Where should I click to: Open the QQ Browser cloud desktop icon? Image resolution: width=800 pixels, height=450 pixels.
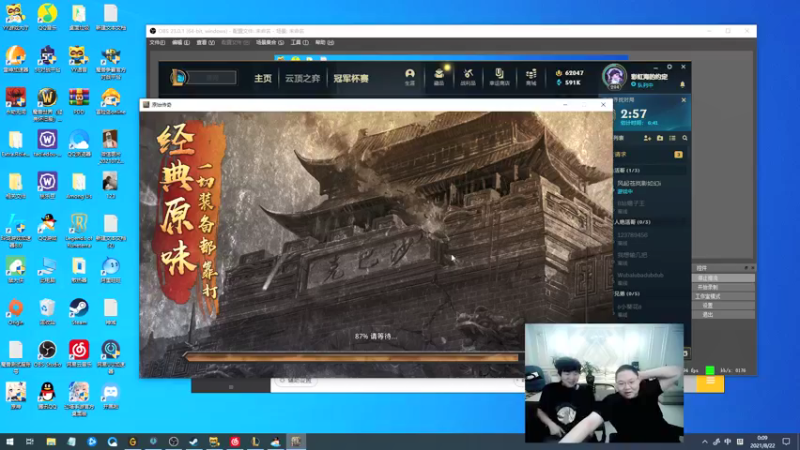(x=79, y=143)
